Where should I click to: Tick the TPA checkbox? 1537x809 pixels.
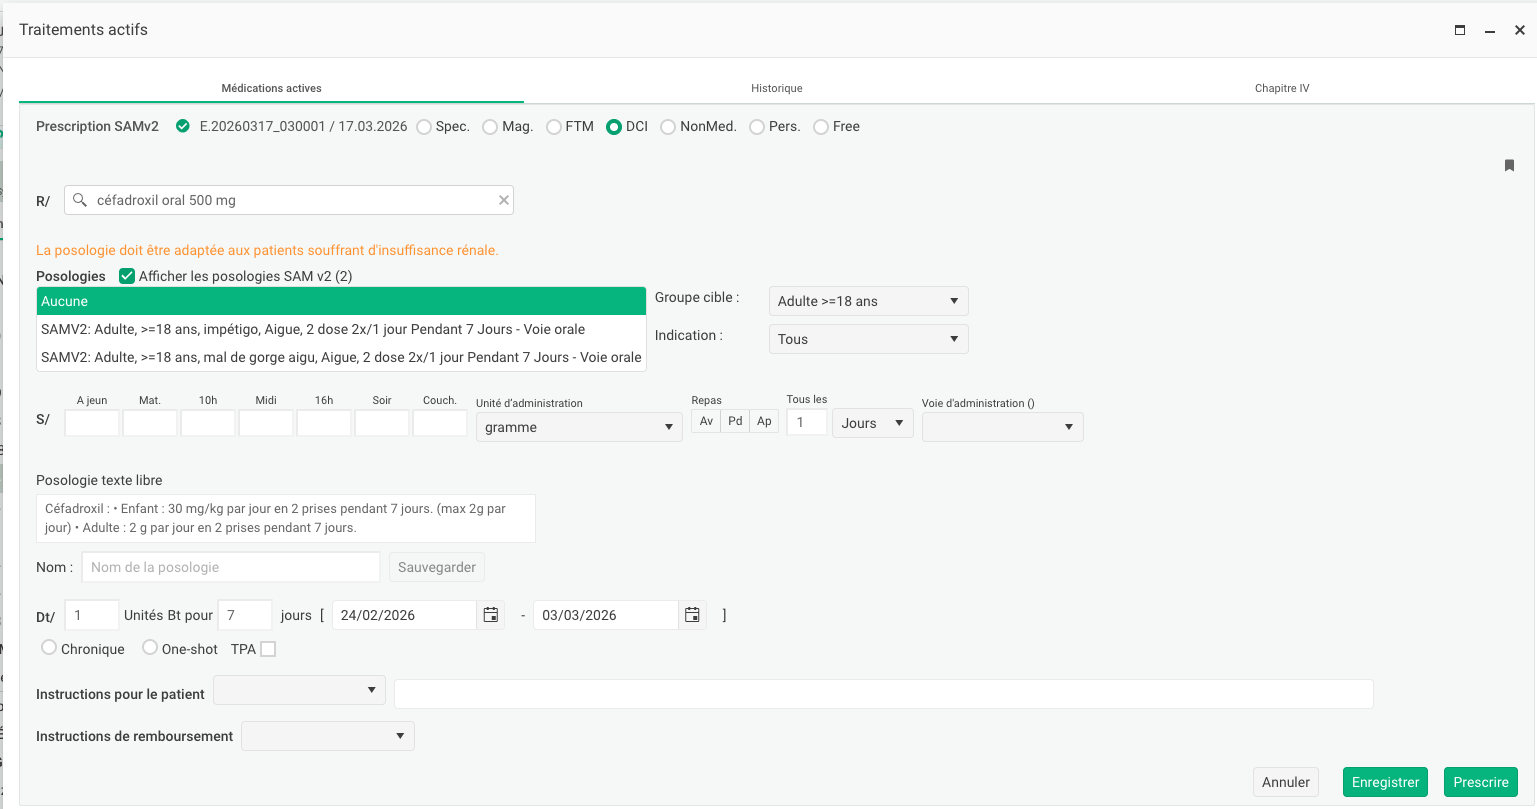(268, 649)
